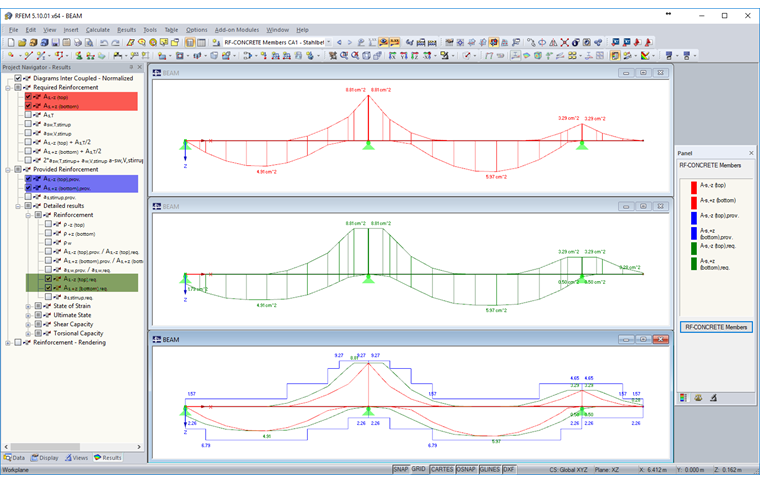
Task: Click the RF-CONCRETE Members button in Panel
Action: click(x=716, y=327)
